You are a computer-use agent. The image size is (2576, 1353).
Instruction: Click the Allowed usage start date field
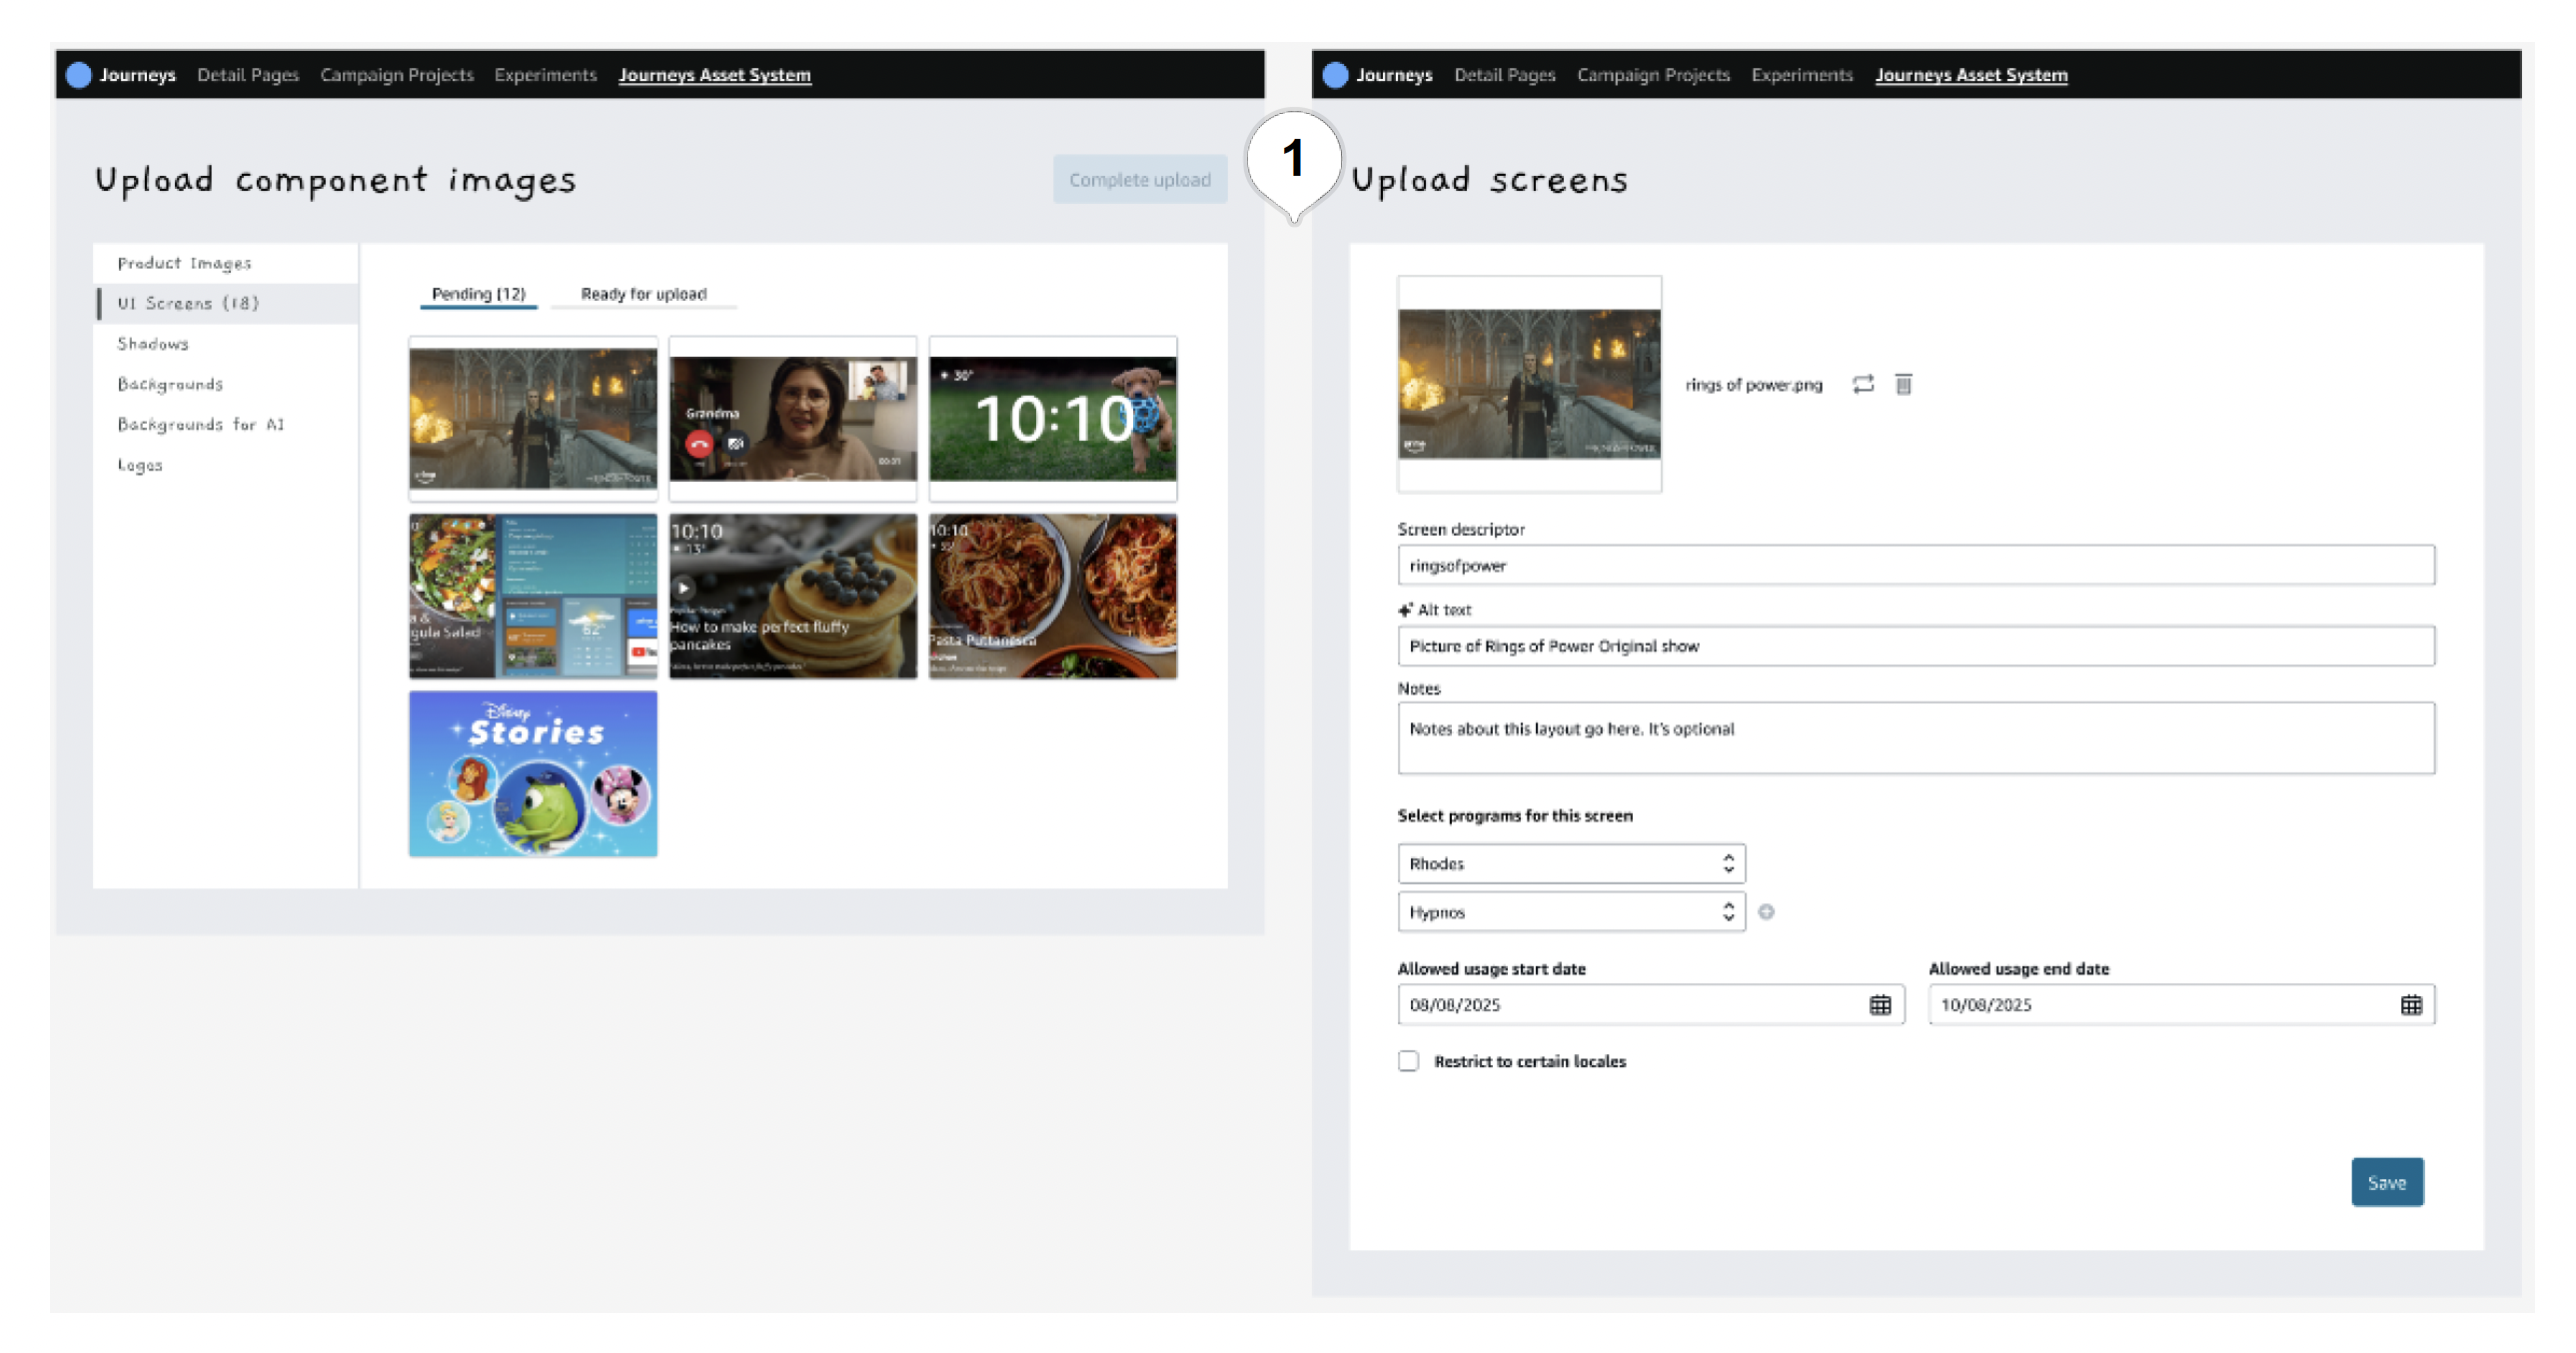[1651, 1004]
